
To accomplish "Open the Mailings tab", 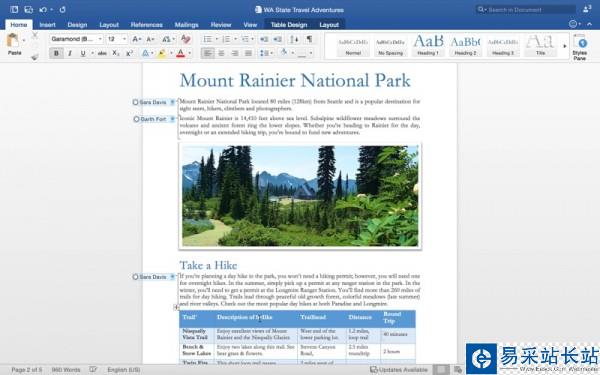I will coord(186,24).
